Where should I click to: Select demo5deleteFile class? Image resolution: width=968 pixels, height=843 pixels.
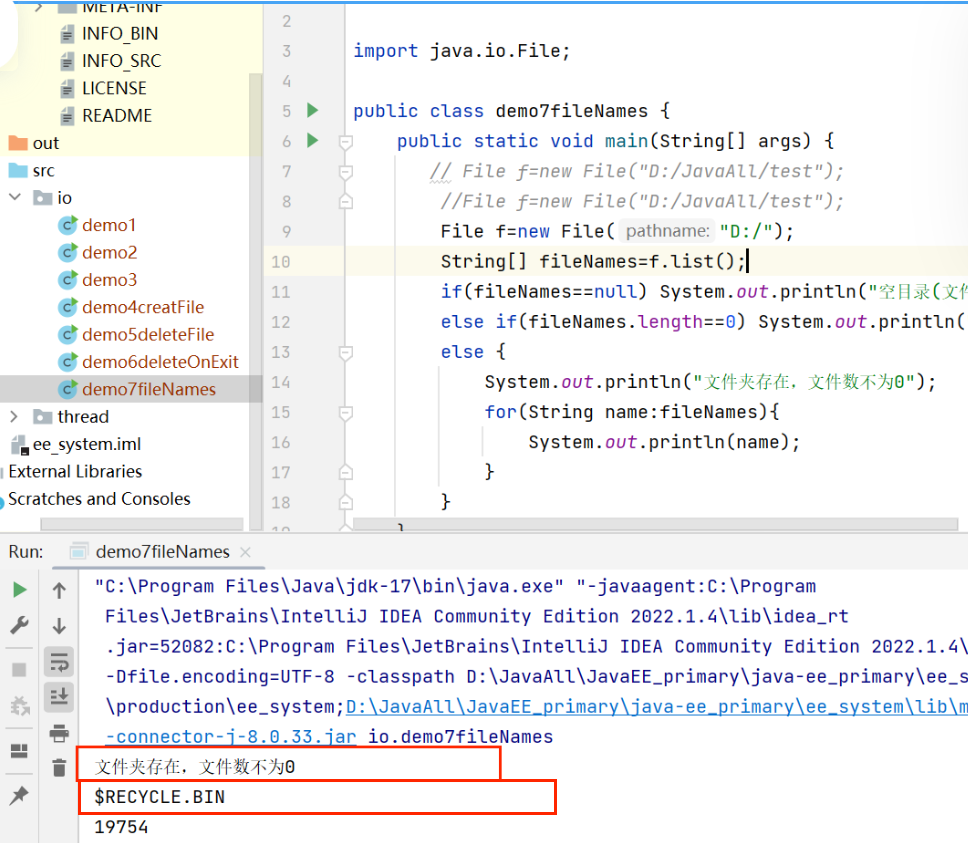tap(148, 334)
